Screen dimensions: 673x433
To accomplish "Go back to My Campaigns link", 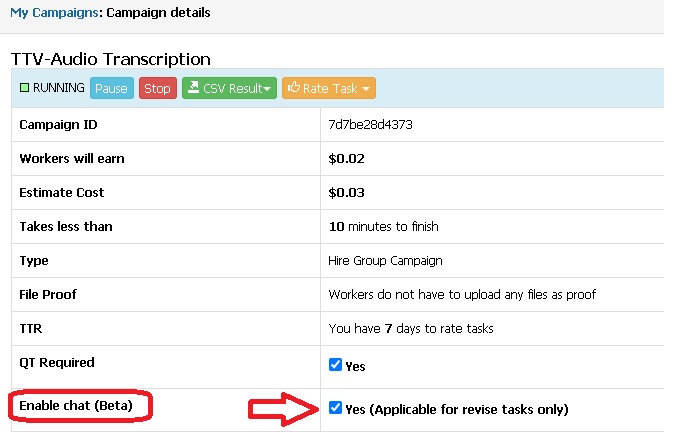I will tap(54, 12).
